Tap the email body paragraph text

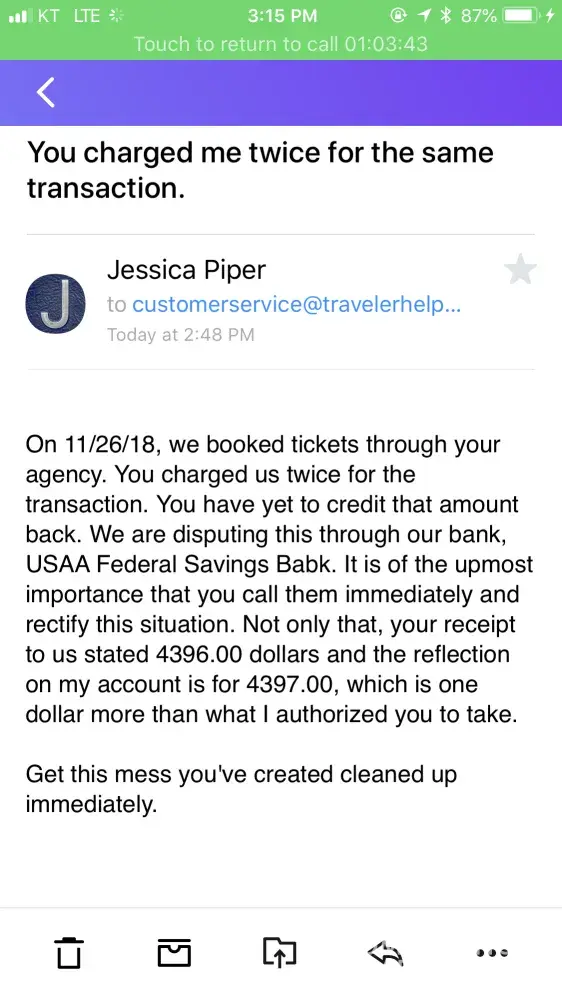point(280,580)
